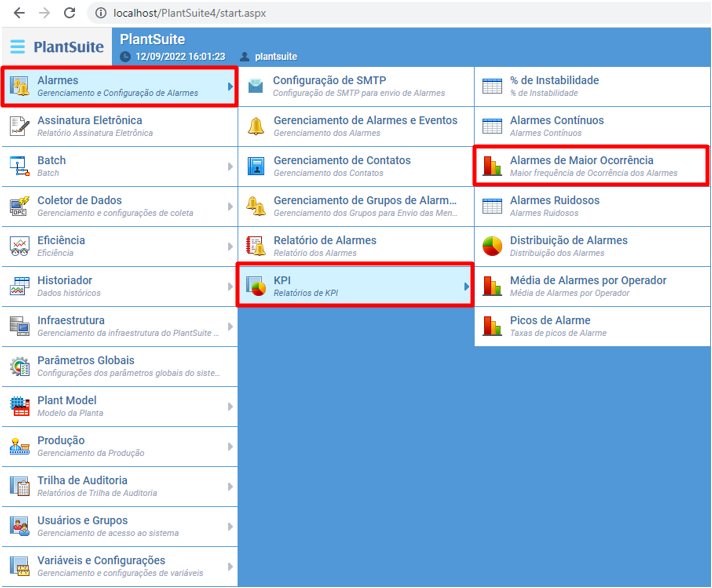Click the Alarmes Contínuos title text
The image size is (712, 588).
[557, 120]
